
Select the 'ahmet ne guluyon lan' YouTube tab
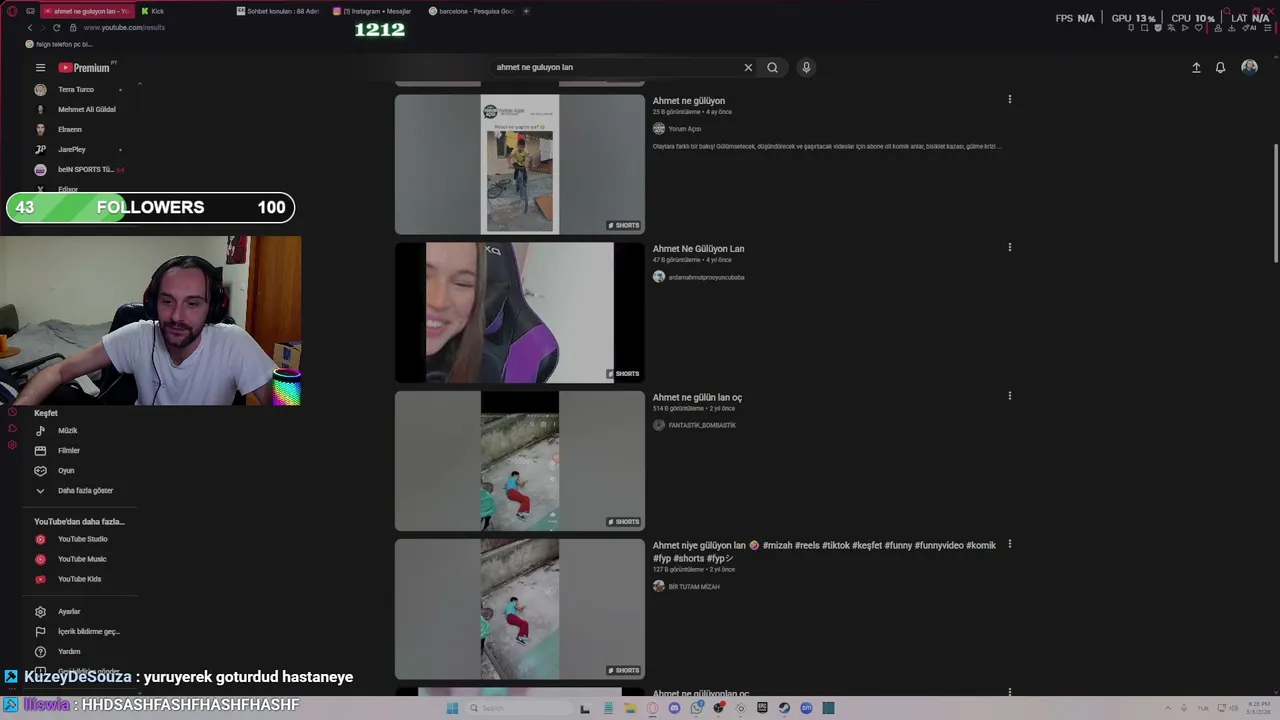85,11
